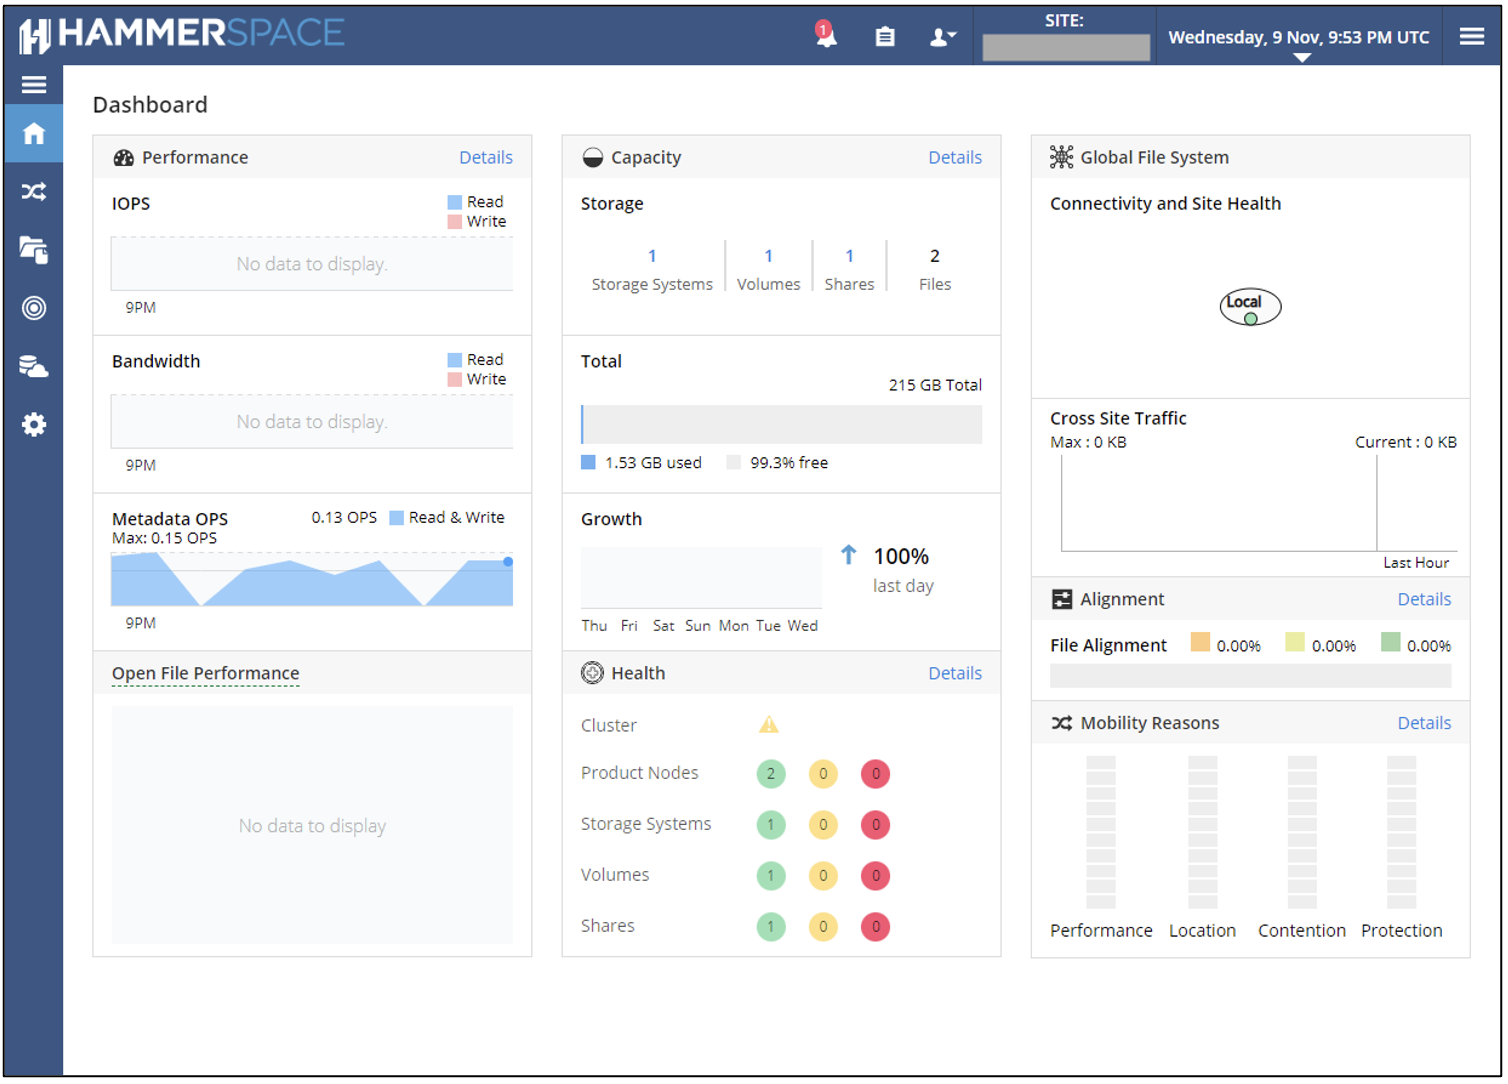Open the storage cloud sidebar icon
Viewport: 1508px width, 1084px height.
(34, 366)
